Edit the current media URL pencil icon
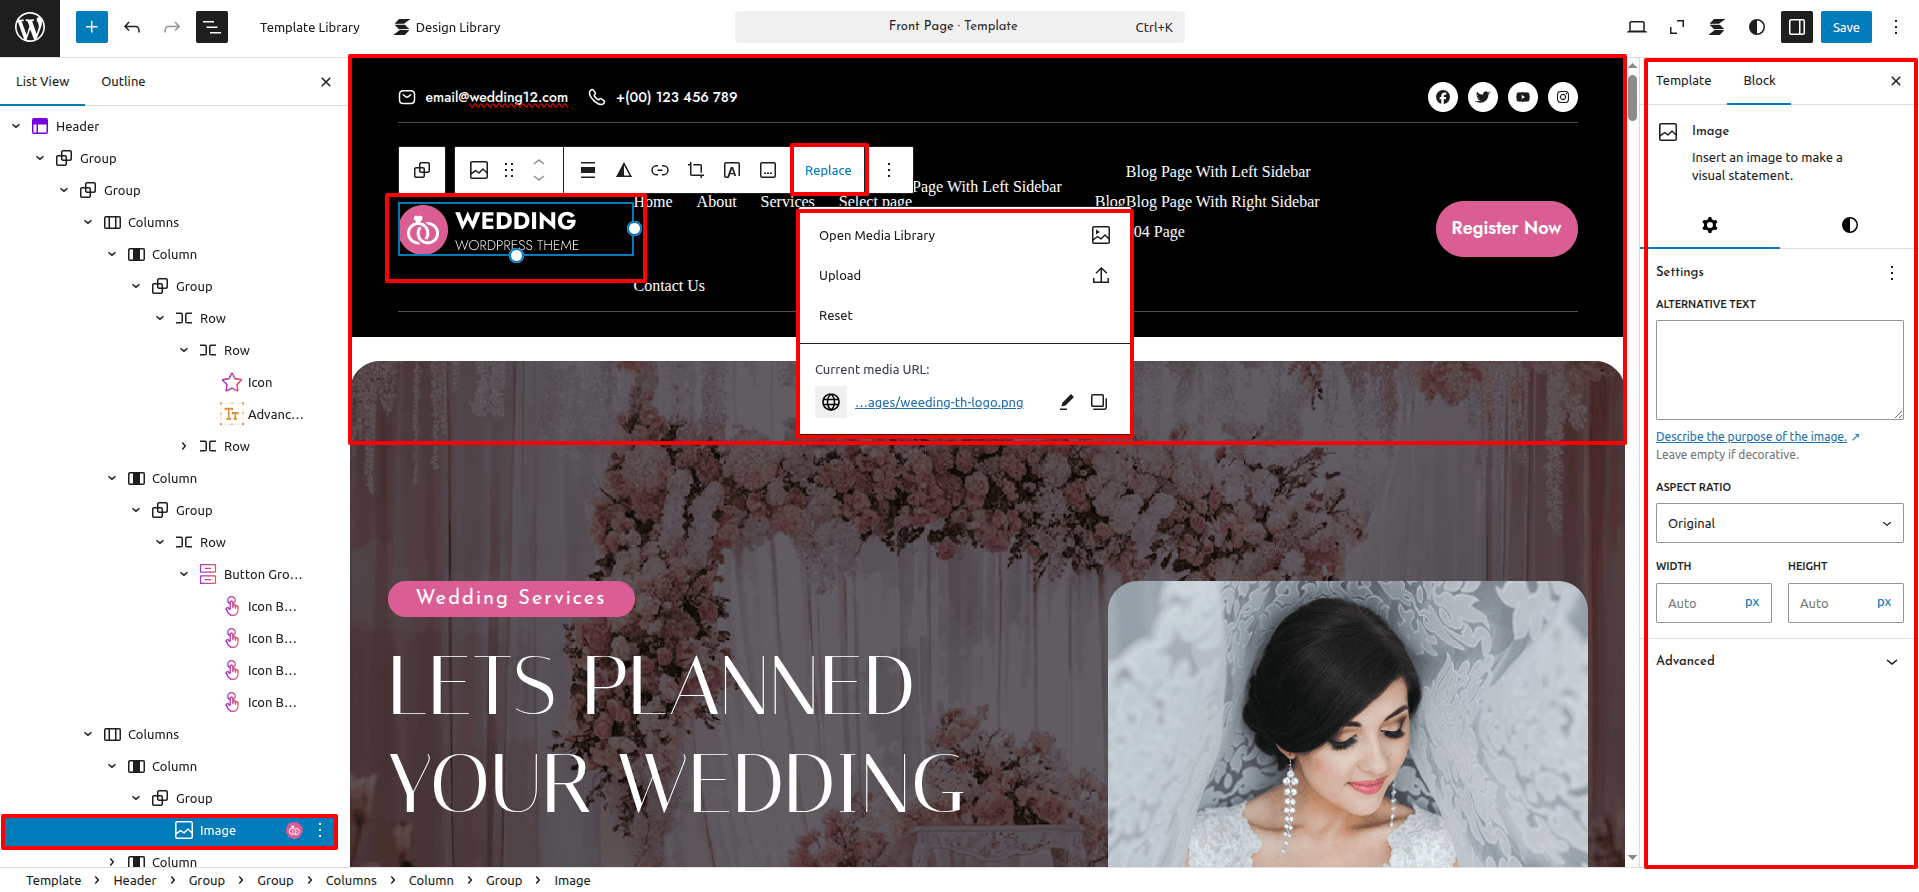 coord(1067,402)
